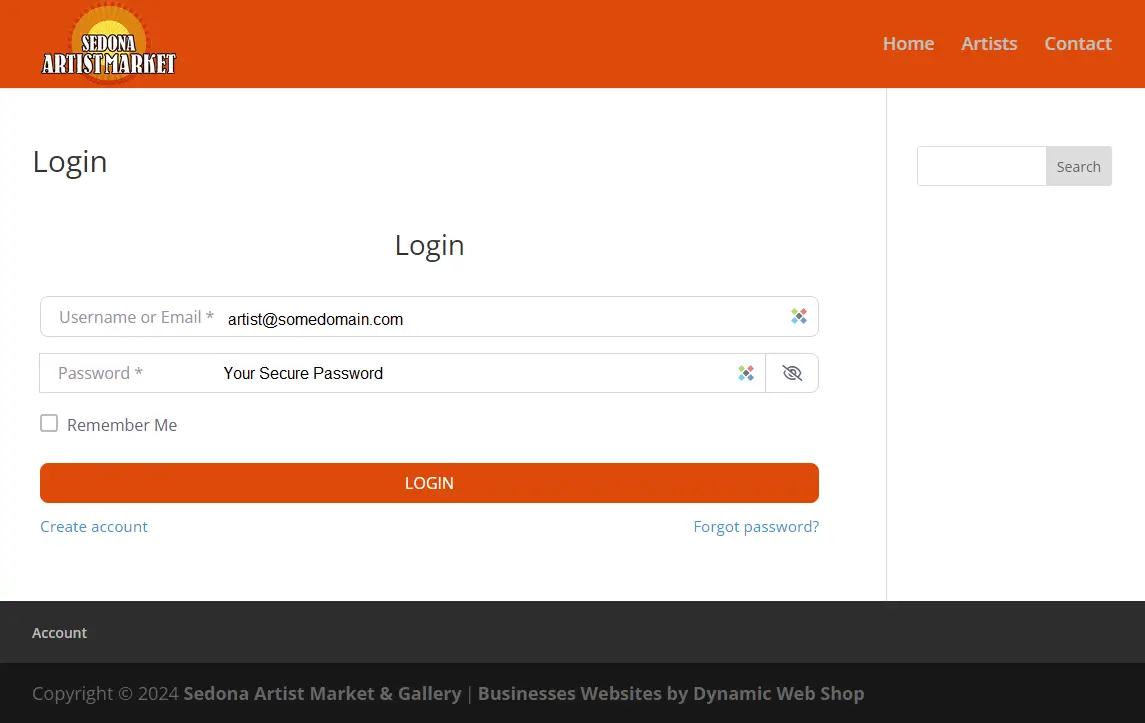
Task: Click password manager icon in password field
Action: 746,373
